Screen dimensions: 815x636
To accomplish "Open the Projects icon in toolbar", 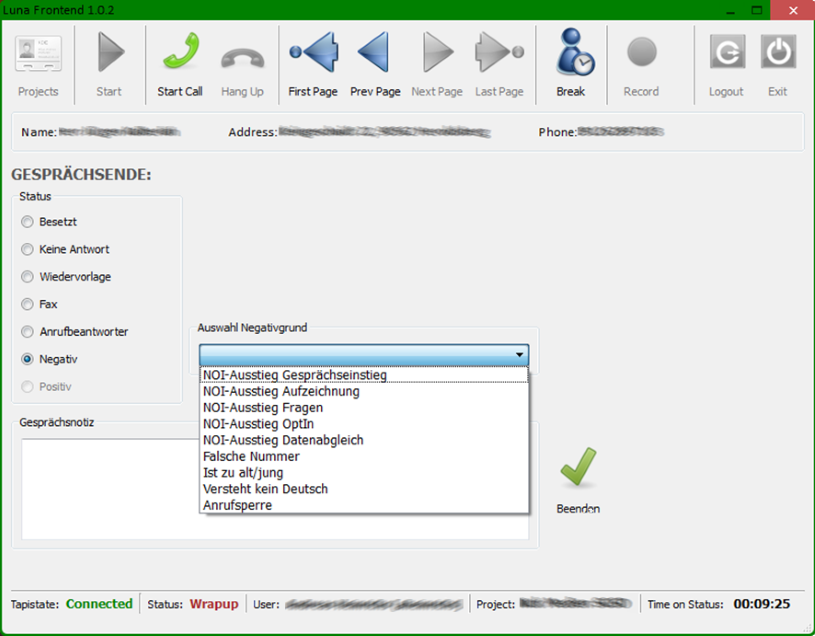I will (38, 53).
